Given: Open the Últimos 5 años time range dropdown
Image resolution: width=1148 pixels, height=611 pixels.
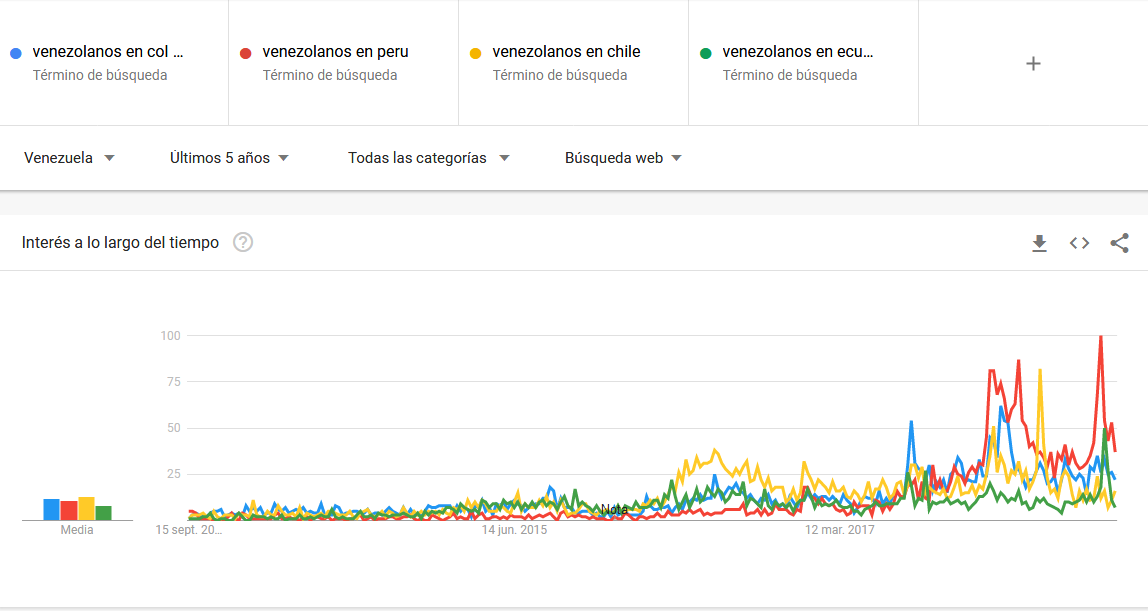Looking at the screenshot, I should pyautogui.click(x=229, y=158).
